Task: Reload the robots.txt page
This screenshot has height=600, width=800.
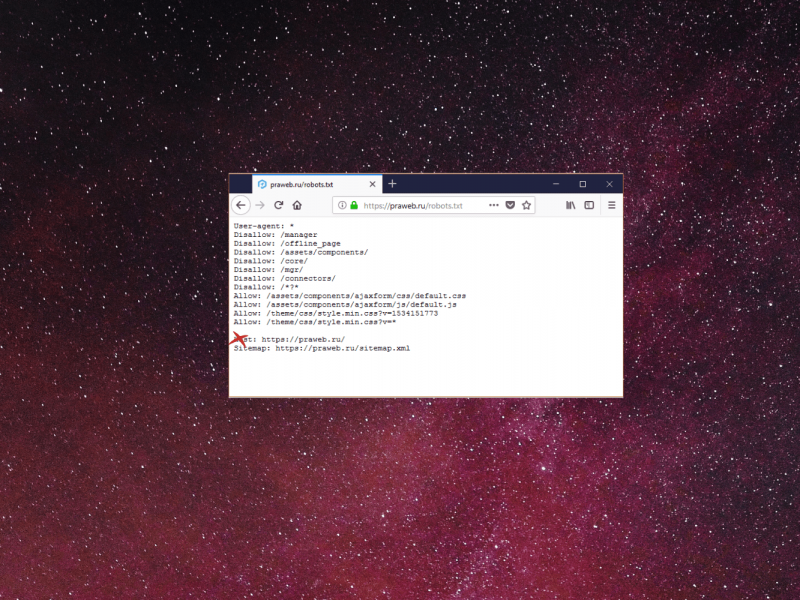Action: coord(279,205)
